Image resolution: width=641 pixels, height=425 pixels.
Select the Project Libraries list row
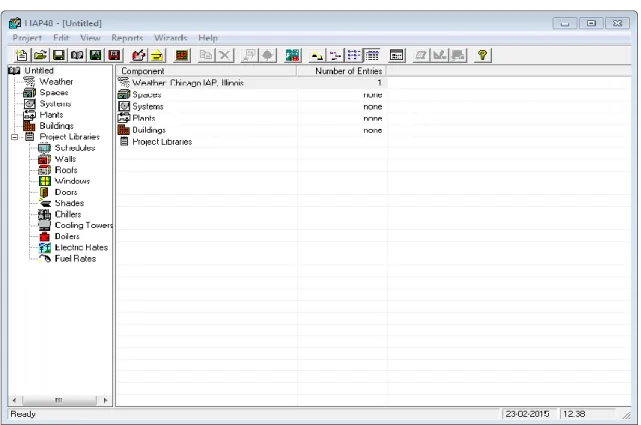coord(251,142)
